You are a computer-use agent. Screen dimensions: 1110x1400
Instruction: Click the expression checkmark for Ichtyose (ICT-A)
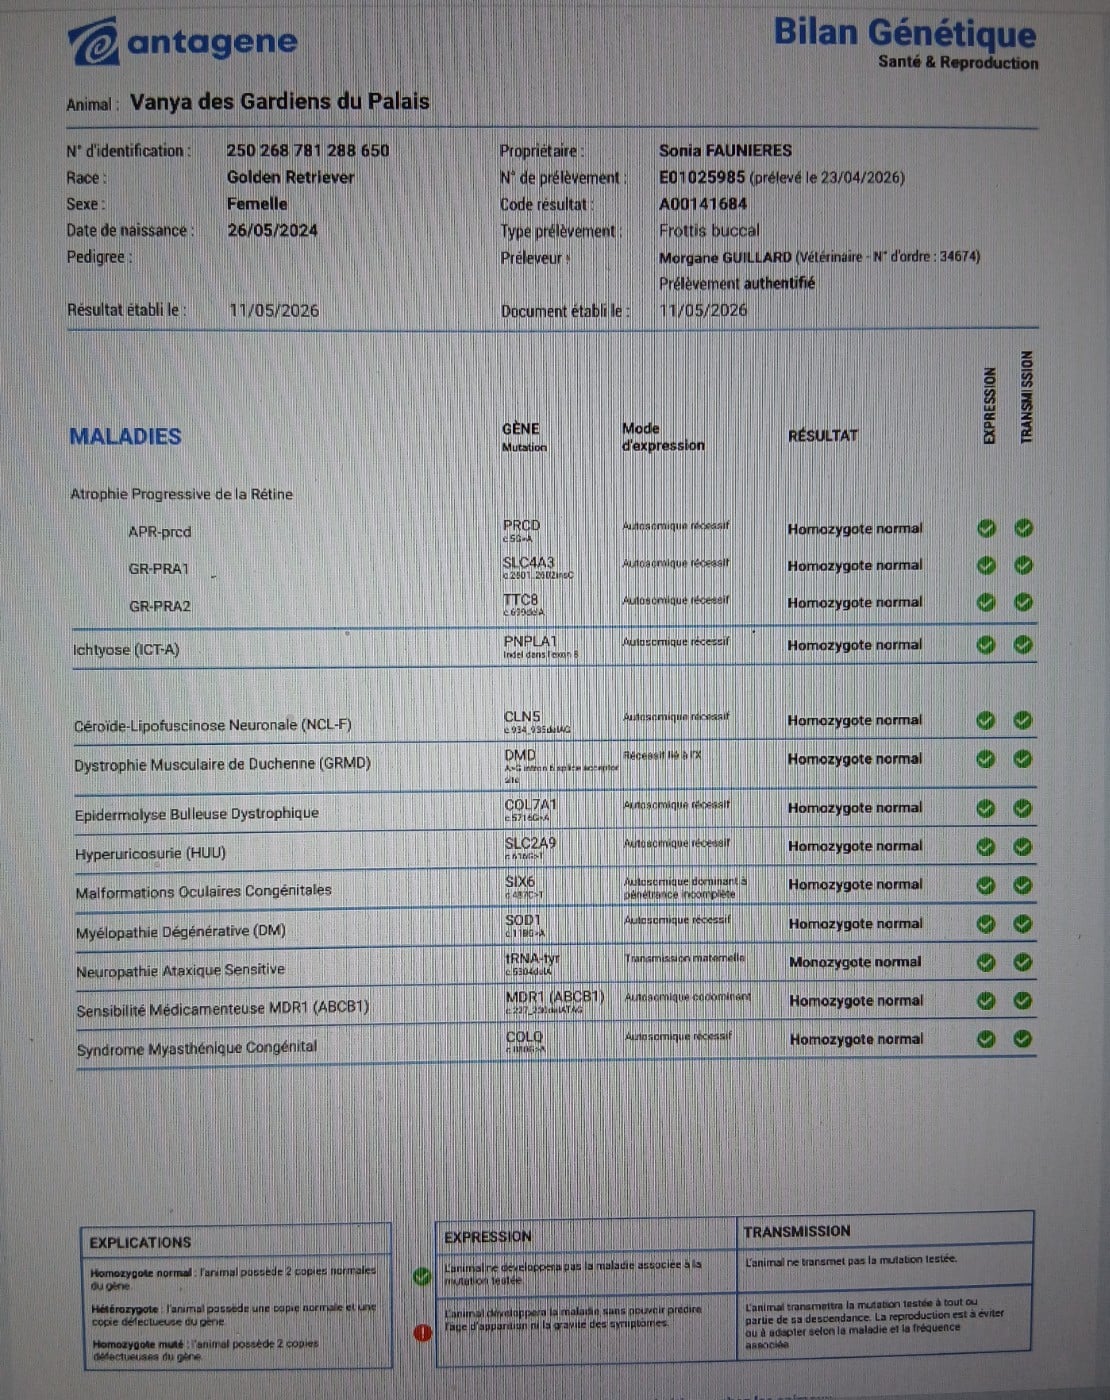(x=986, y=645)
